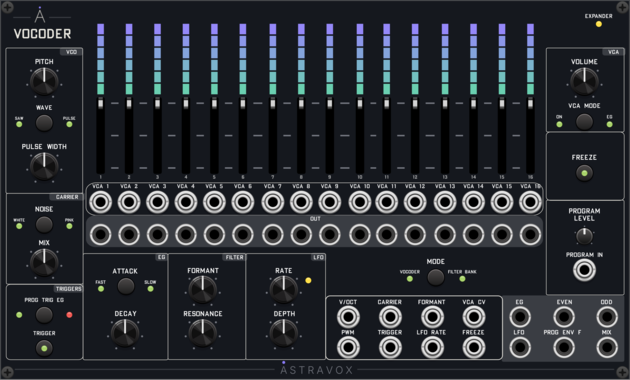Click the PWM input jack

click(x=348, y=347)
